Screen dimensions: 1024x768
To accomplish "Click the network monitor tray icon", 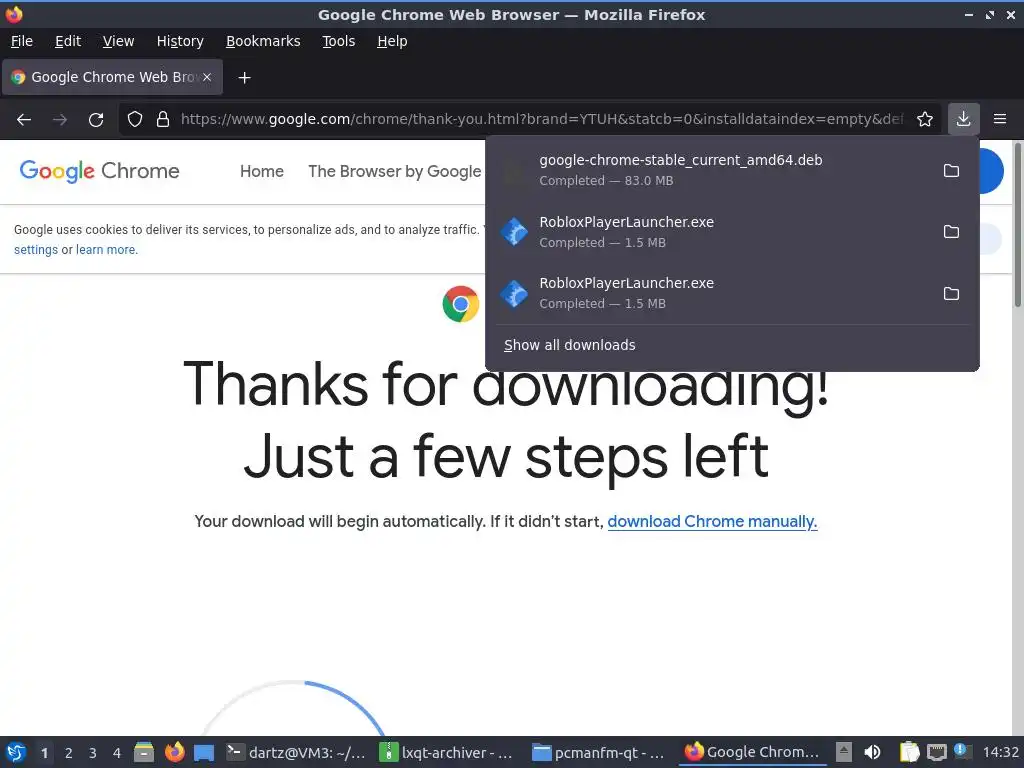I will click(x=936, y=752).
